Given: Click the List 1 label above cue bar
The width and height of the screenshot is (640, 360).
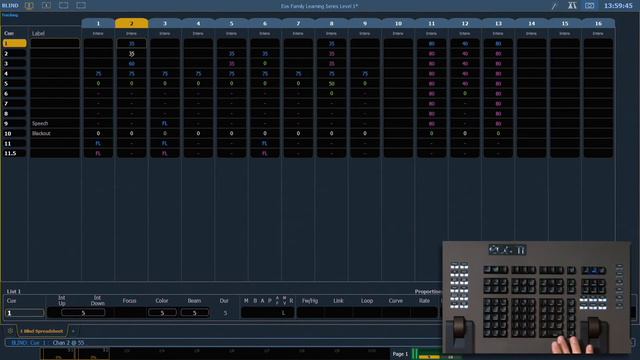Looking at the screenshot, I should (13, 291).
